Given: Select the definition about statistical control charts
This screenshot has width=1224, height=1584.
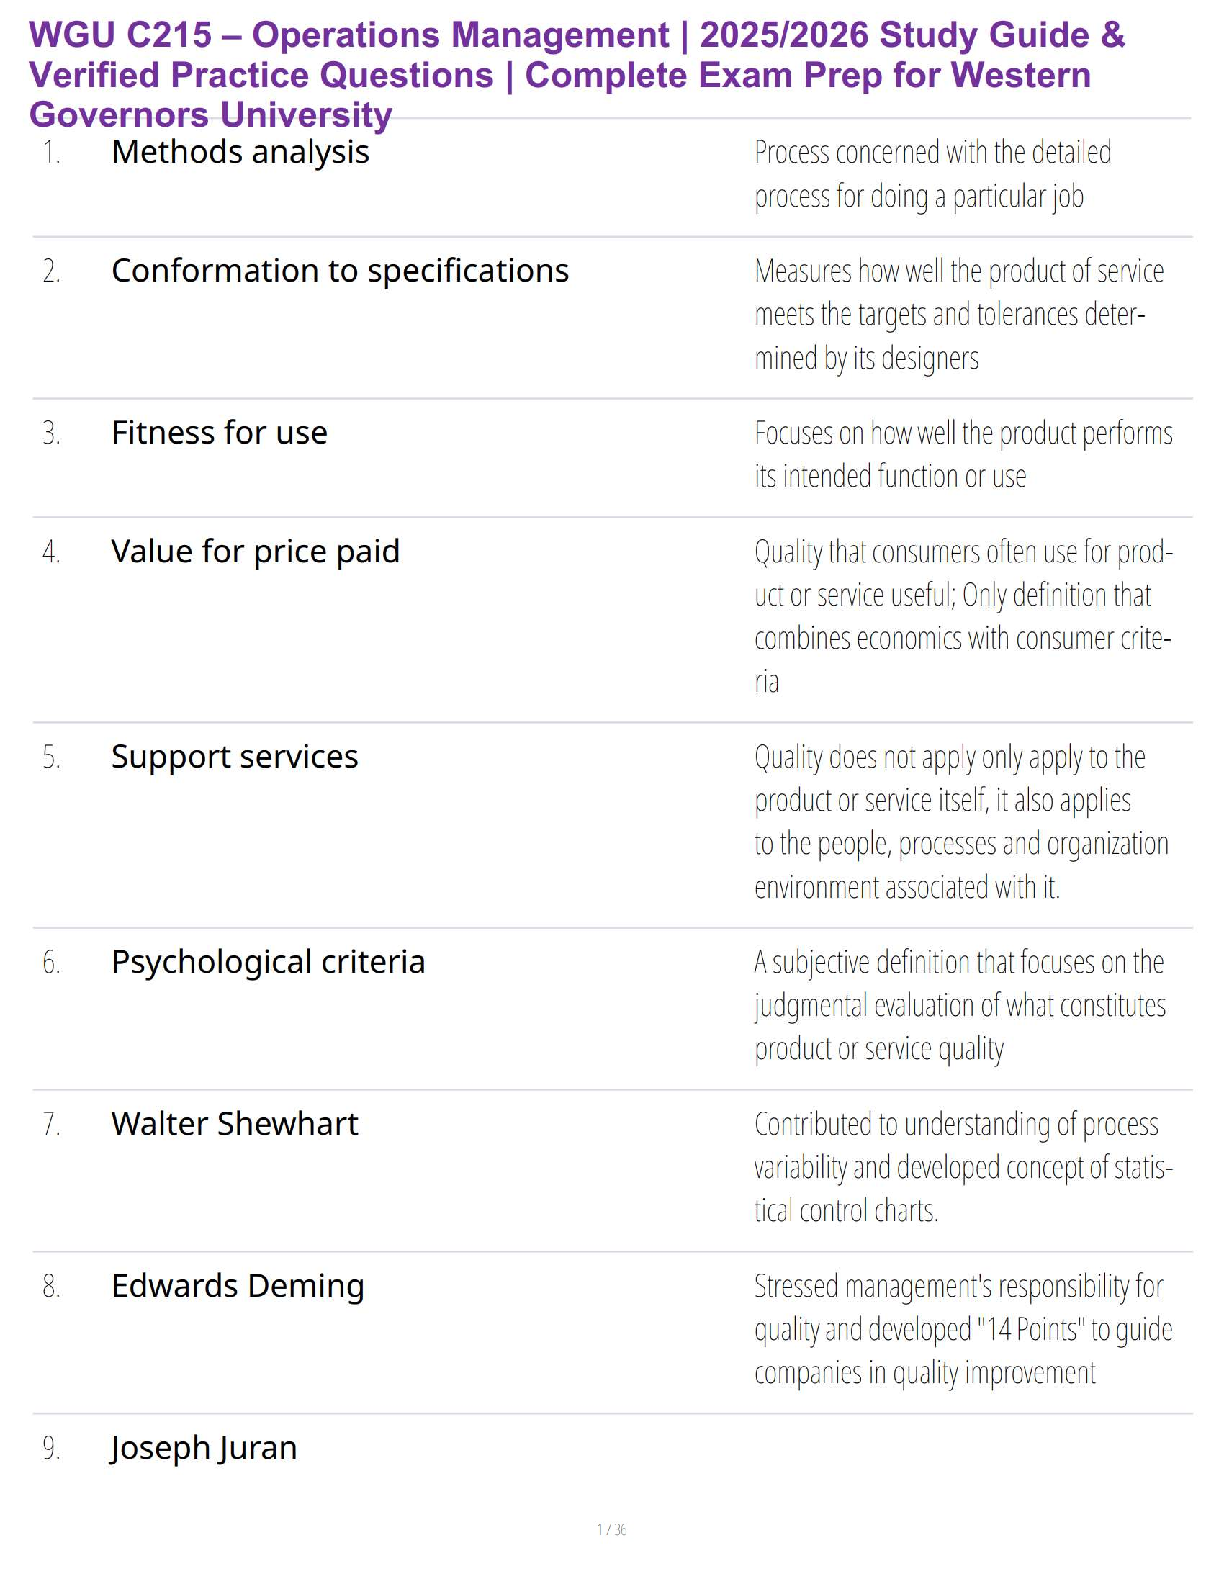Looking at the screenshot, I should point(962,1167).
